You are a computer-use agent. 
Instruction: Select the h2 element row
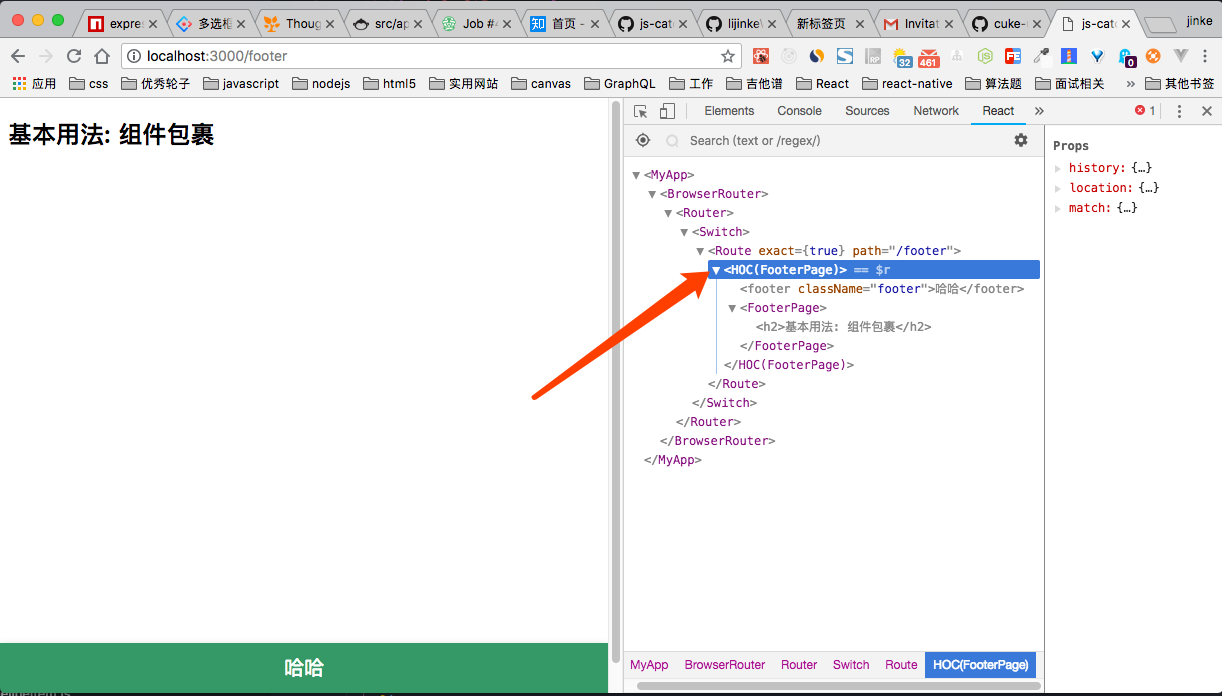click(844, 327)
